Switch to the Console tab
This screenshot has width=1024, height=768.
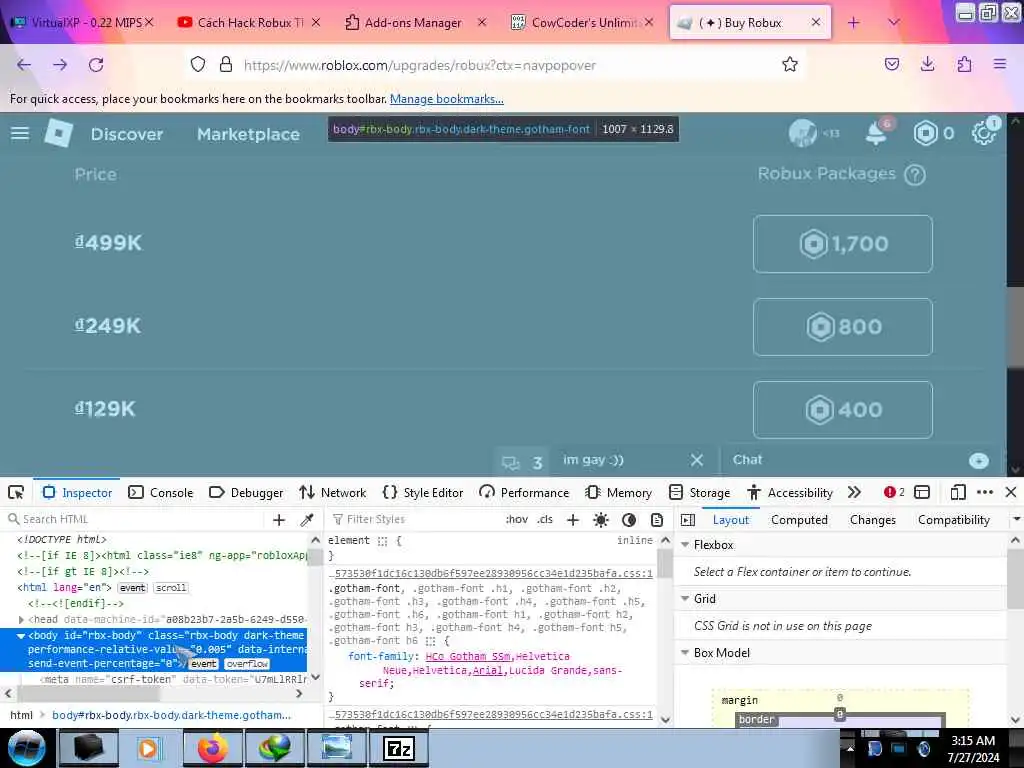coord(161,492)
